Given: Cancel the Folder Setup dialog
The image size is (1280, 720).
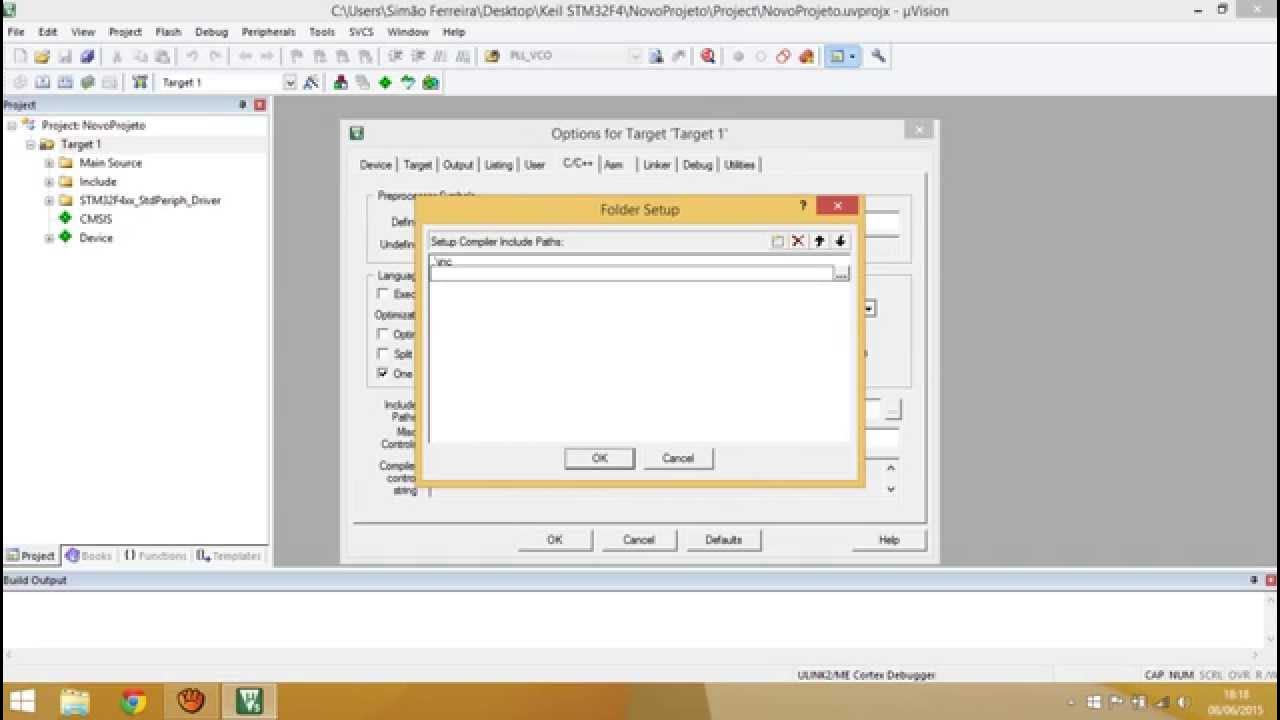Looking at the screenshot, I should point(677,458).
